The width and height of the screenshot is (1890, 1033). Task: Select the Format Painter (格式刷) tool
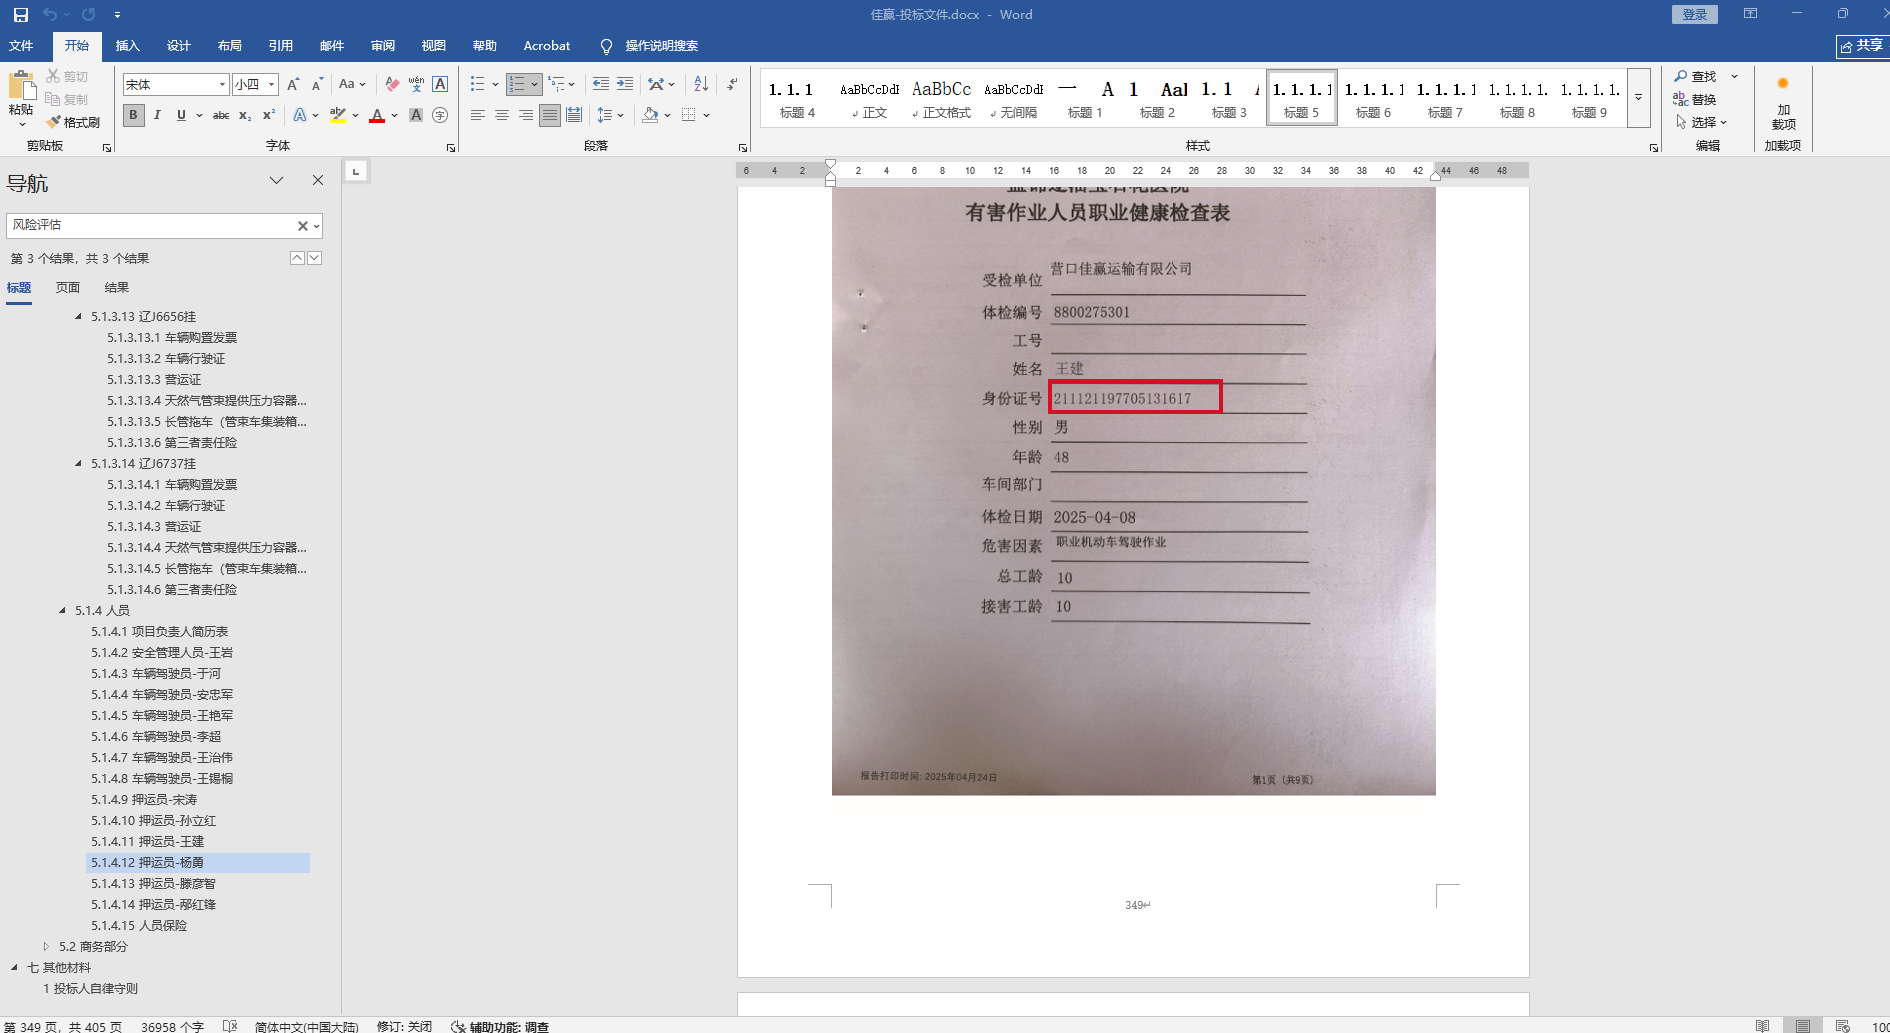(x=73, y=122)
